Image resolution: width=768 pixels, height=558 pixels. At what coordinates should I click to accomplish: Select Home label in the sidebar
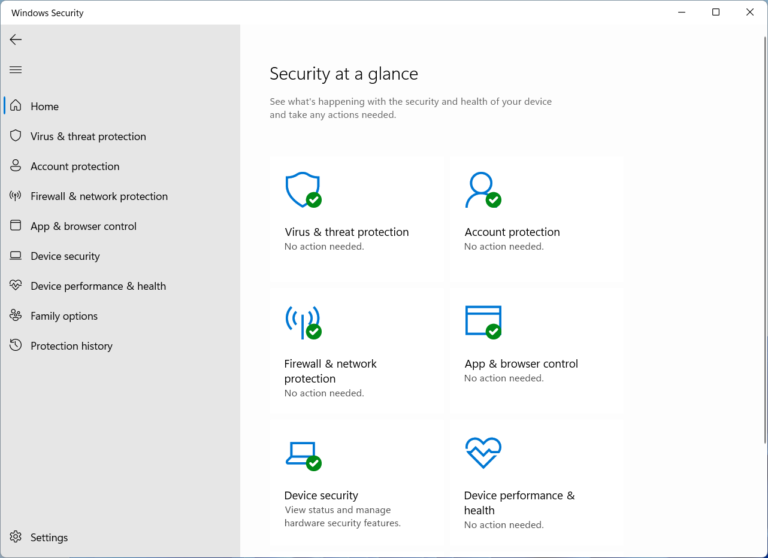tap(45, 106)
